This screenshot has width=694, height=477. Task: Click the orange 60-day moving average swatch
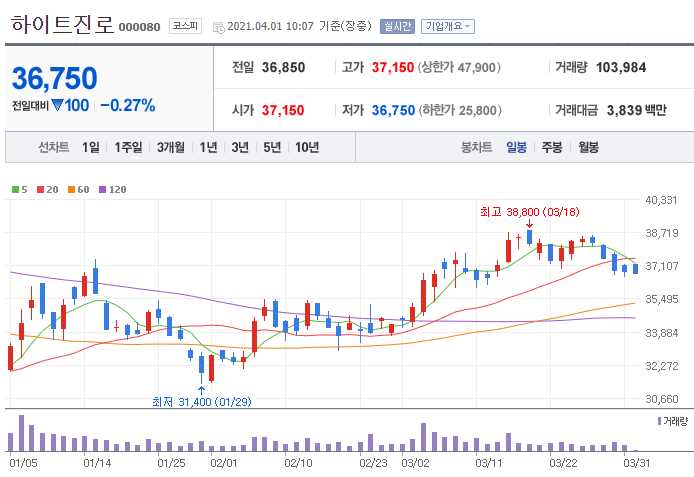click(x=71, y=189)
